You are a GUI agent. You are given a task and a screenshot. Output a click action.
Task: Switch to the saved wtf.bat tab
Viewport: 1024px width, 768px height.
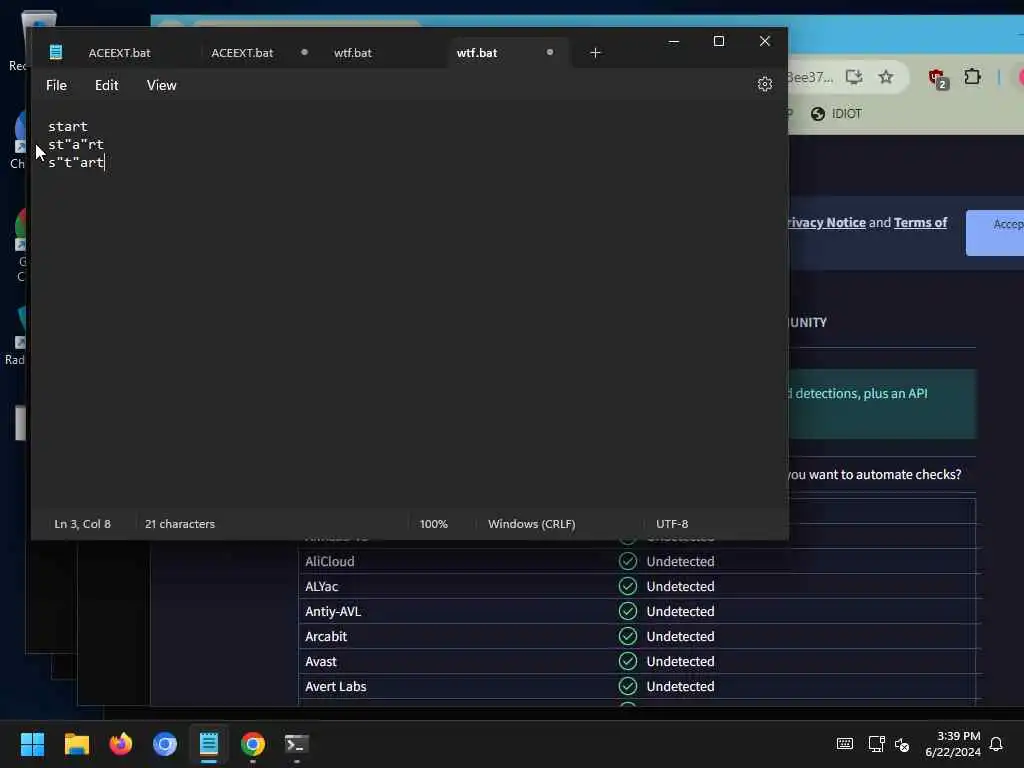tap(353, 53)
